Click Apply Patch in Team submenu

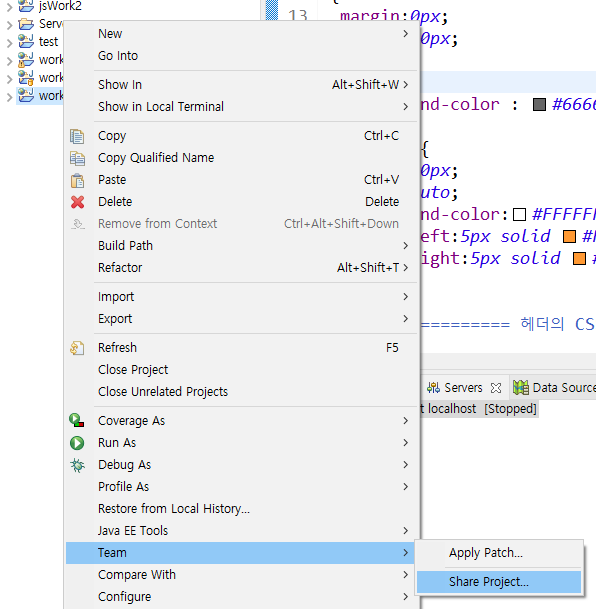pyautogui.click(x=499, y=553)
